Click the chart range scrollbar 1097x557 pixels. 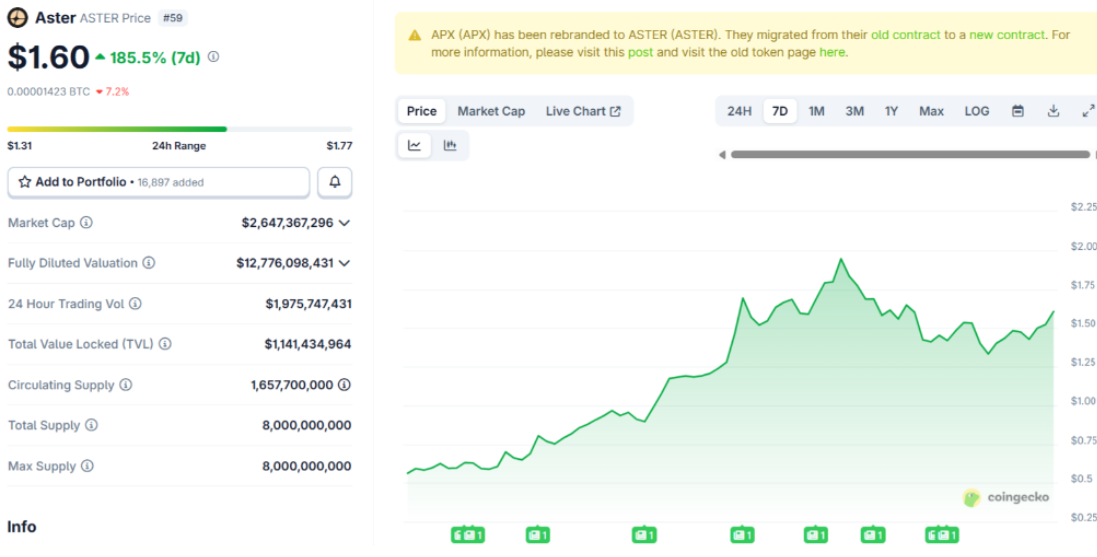[908, 155]
